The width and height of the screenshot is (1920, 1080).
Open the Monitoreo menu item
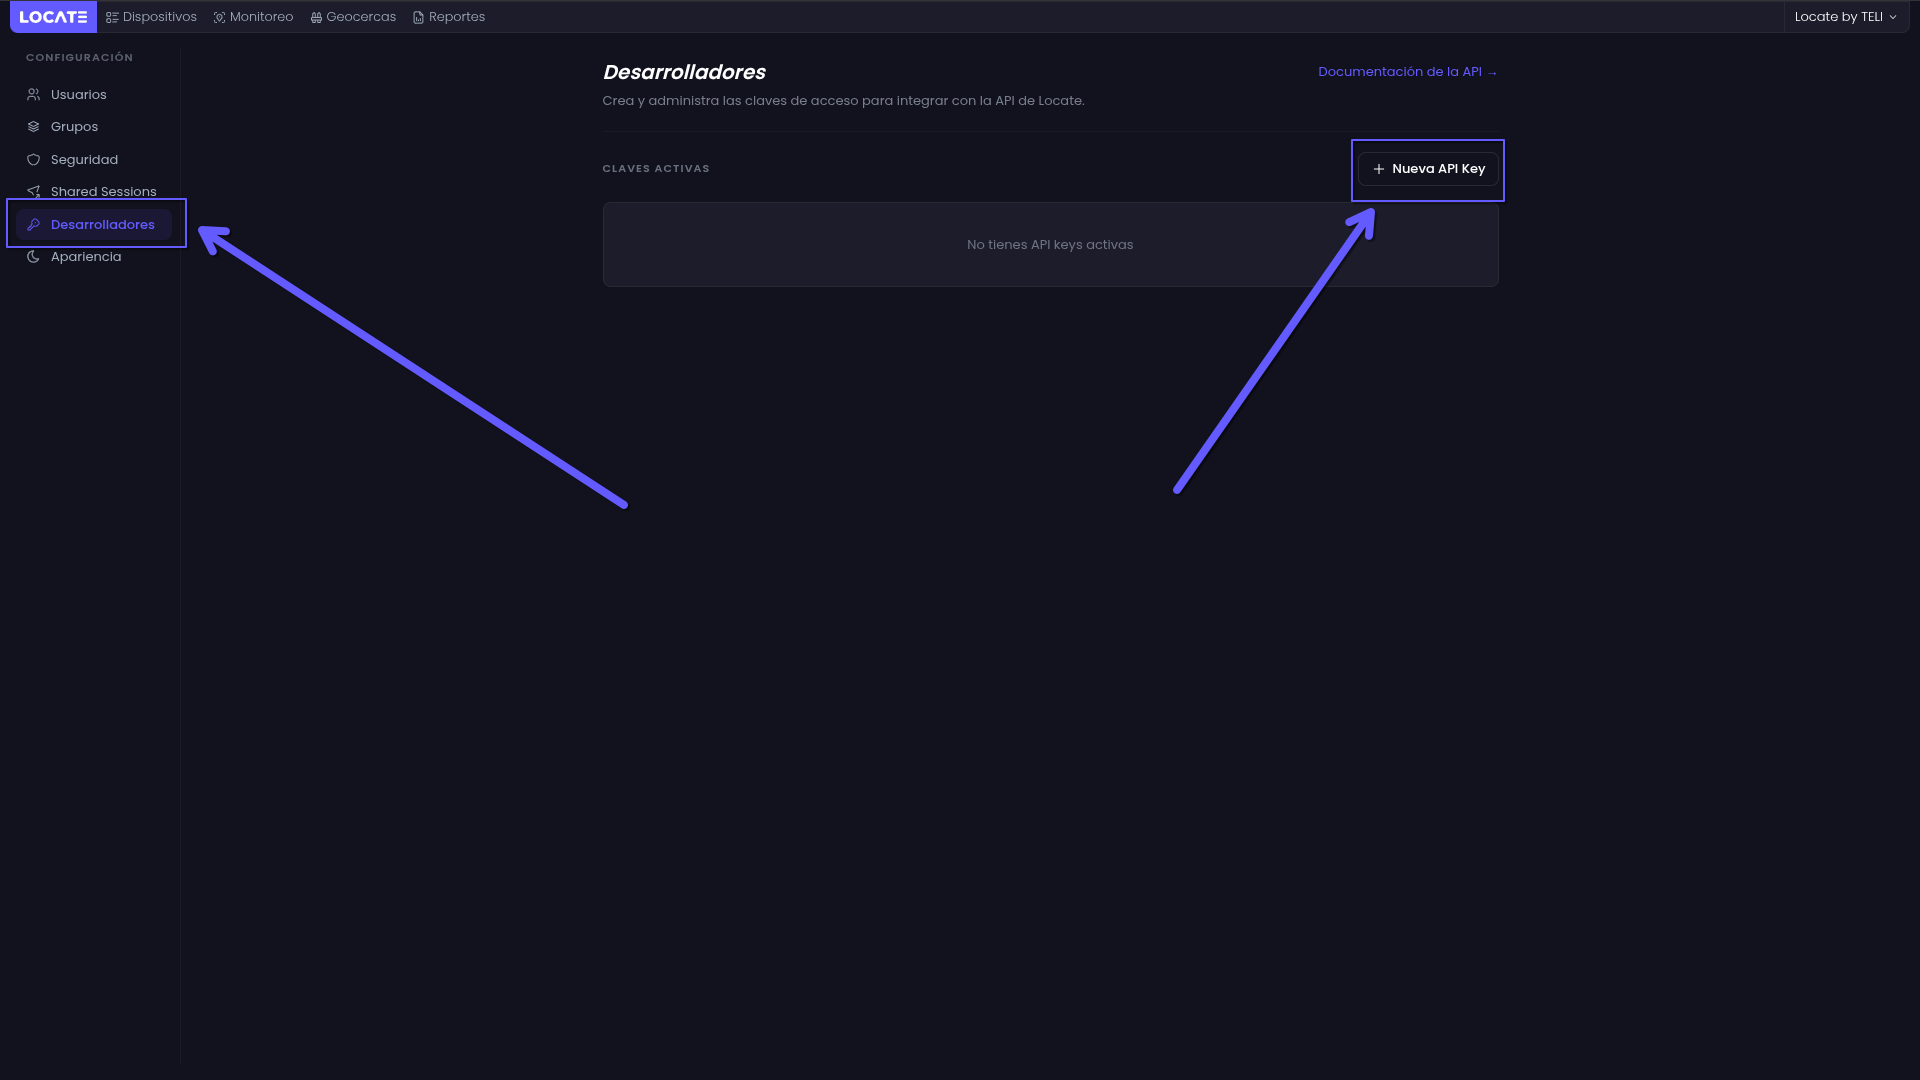pyautogui.click(x=261, y=17)
